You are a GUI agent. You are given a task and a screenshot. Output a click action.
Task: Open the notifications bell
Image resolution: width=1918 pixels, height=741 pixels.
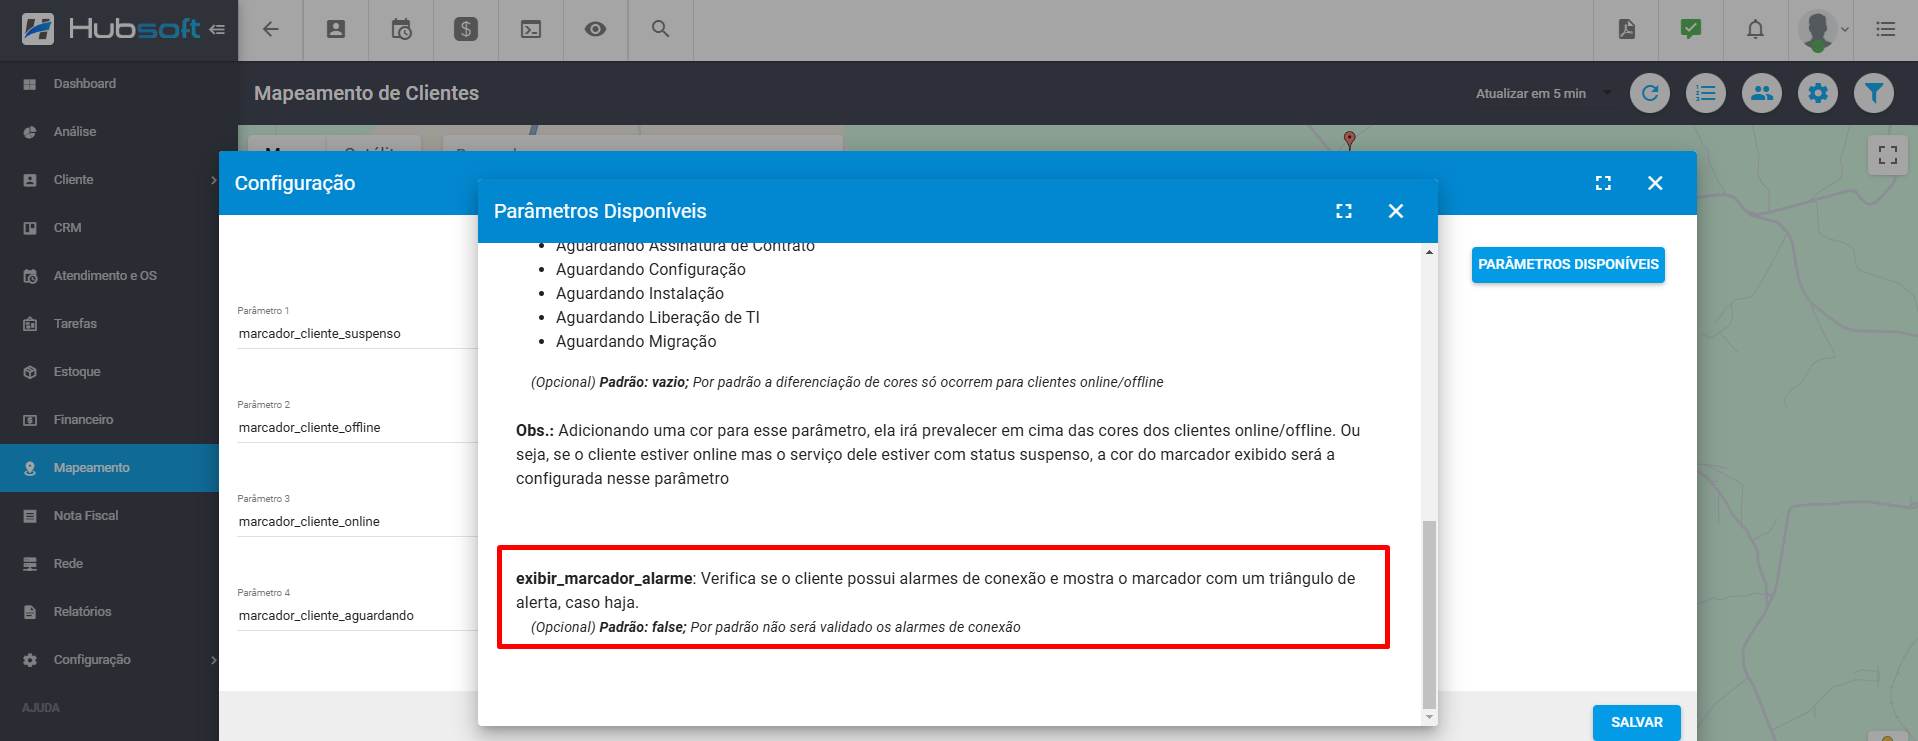click(x=1754, y=29)
